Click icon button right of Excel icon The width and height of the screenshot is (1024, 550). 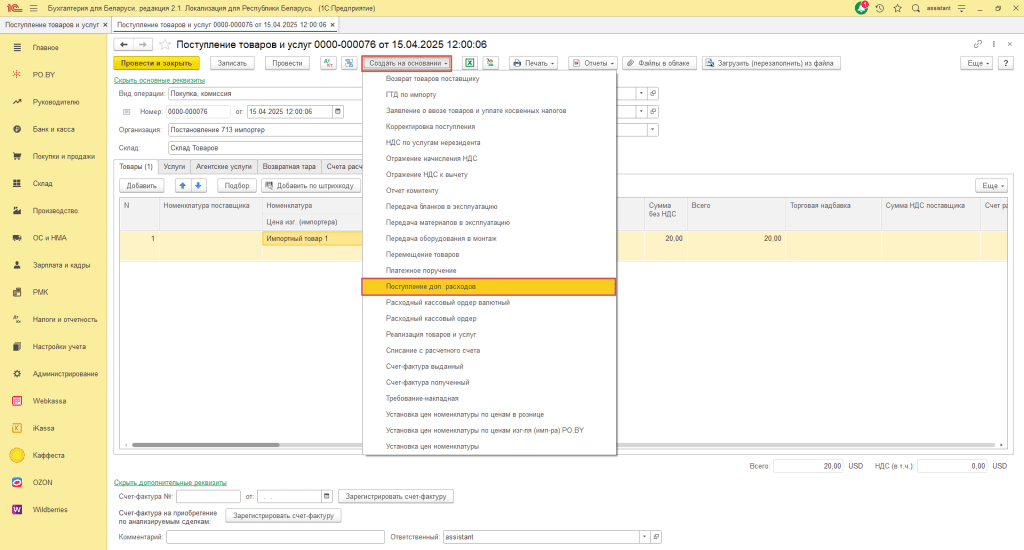point(490,63)
